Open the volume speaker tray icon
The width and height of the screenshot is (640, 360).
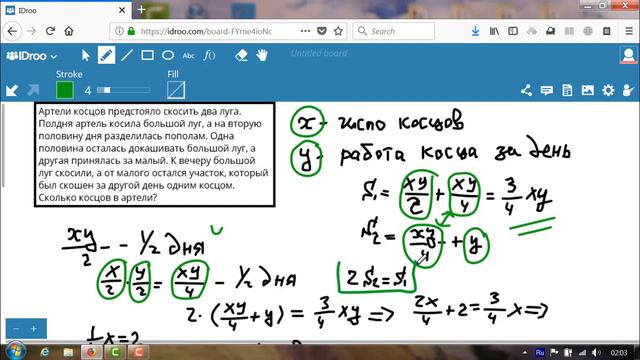(x=596, y=352)
